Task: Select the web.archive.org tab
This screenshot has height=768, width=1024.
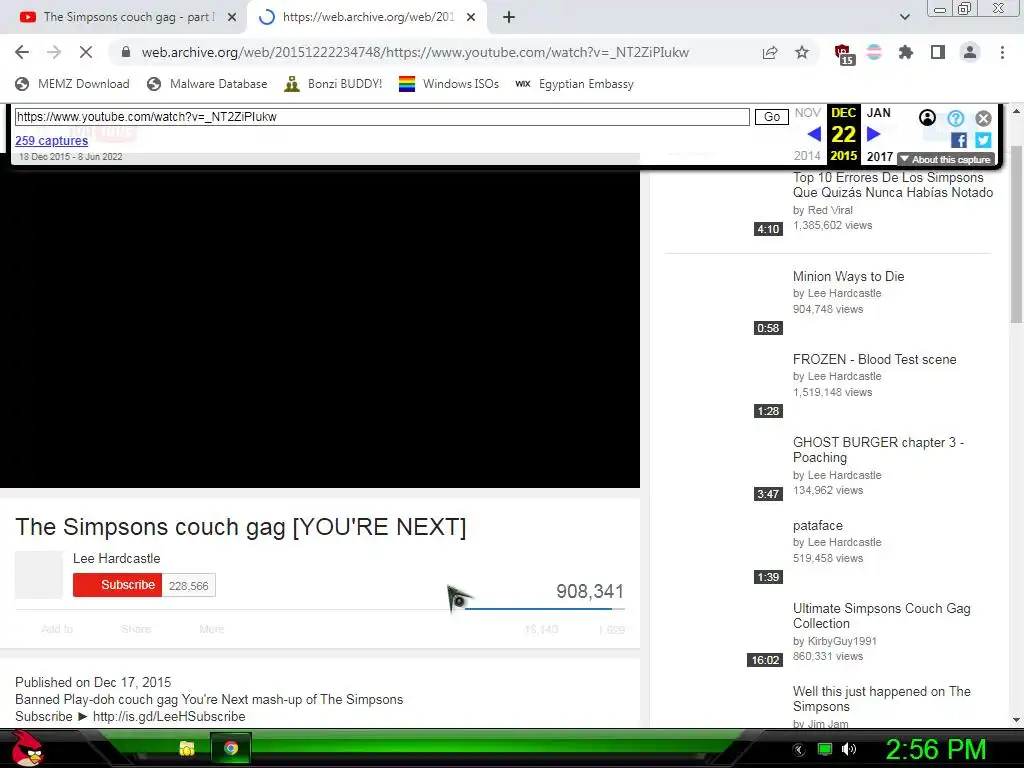Action: point(368,17)
